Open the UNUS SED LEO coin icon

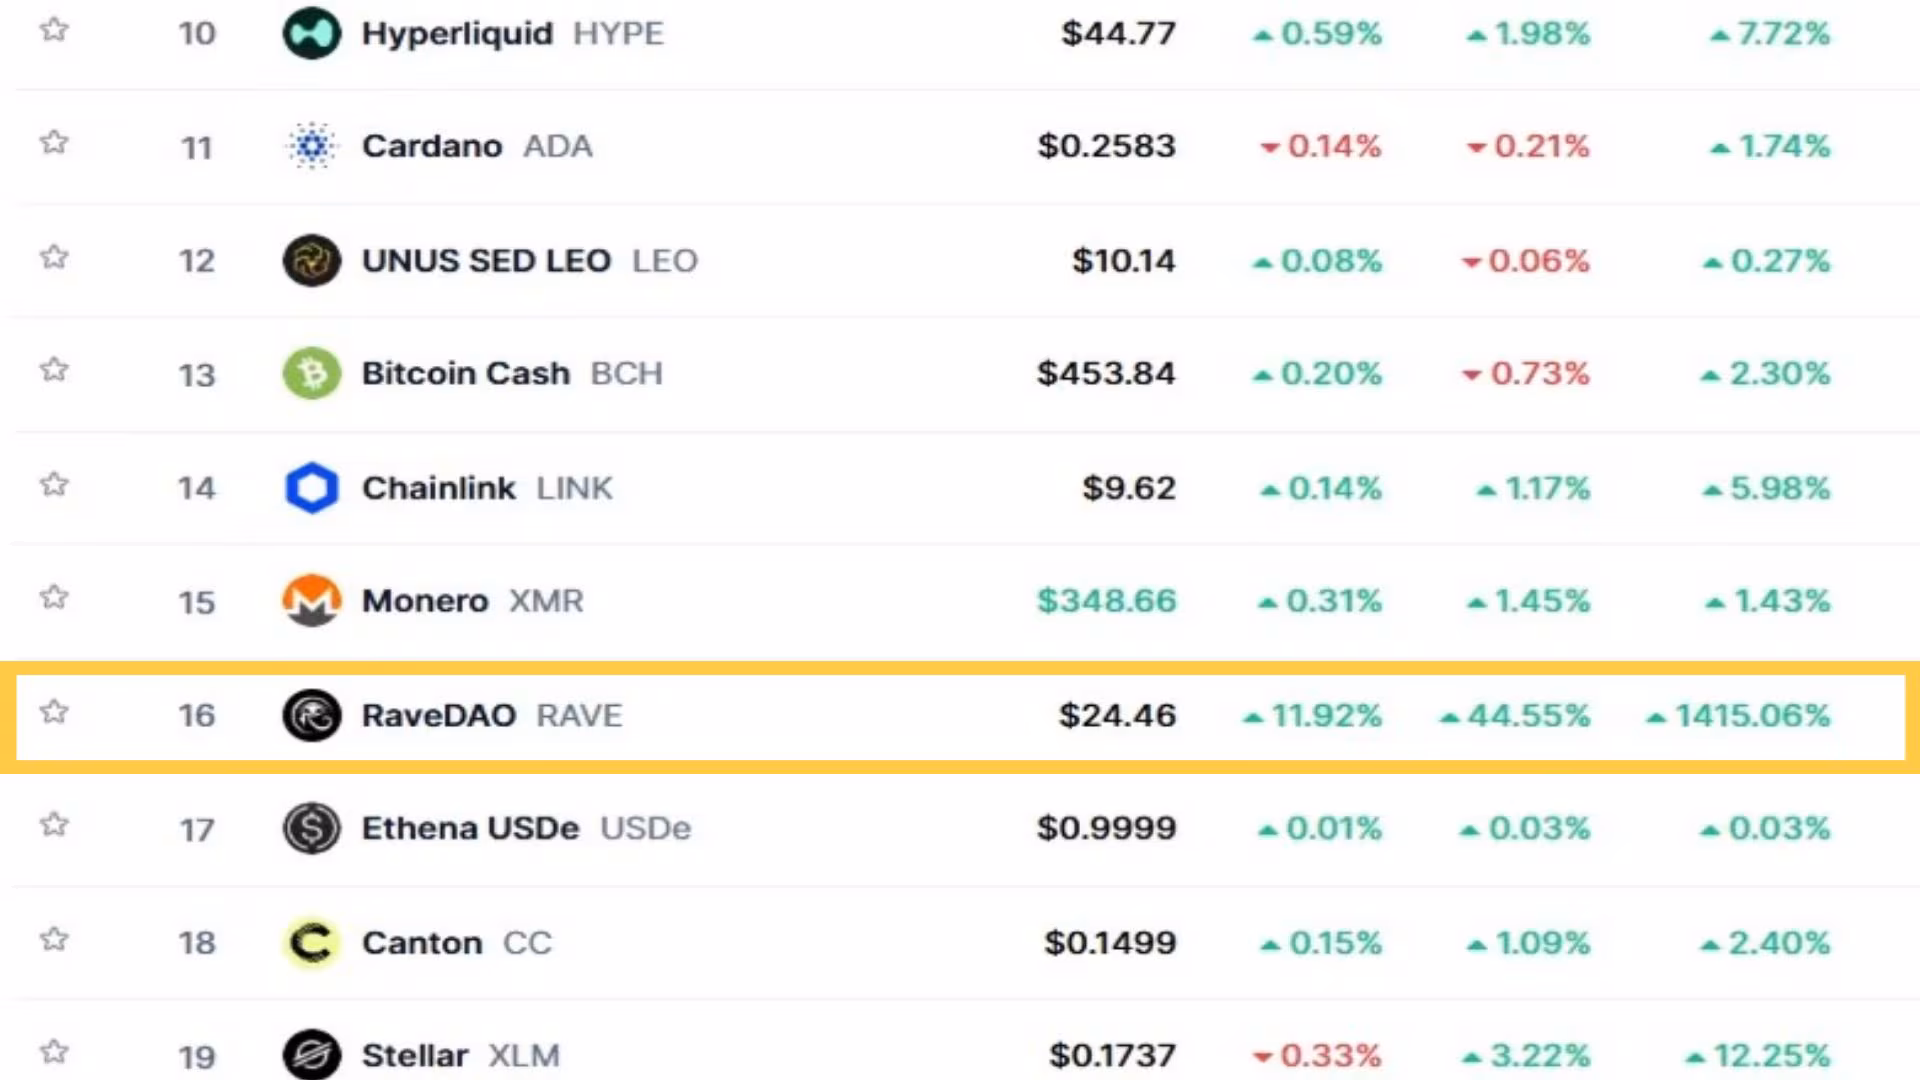click(x=312, y=260)
